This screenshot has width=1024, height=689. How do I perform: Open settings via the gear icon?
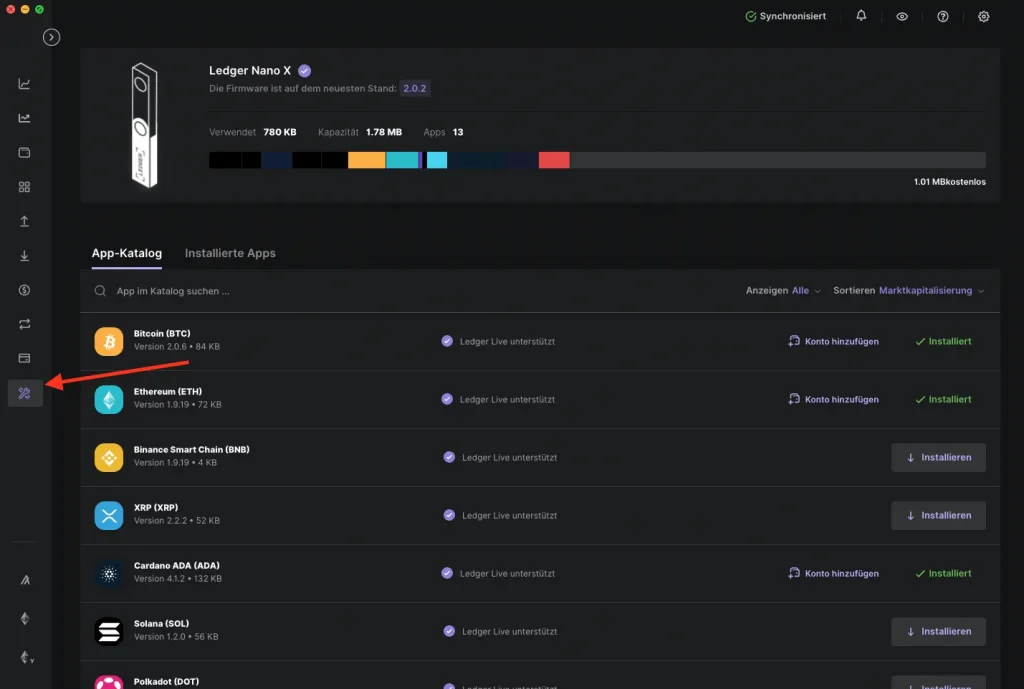984,17
